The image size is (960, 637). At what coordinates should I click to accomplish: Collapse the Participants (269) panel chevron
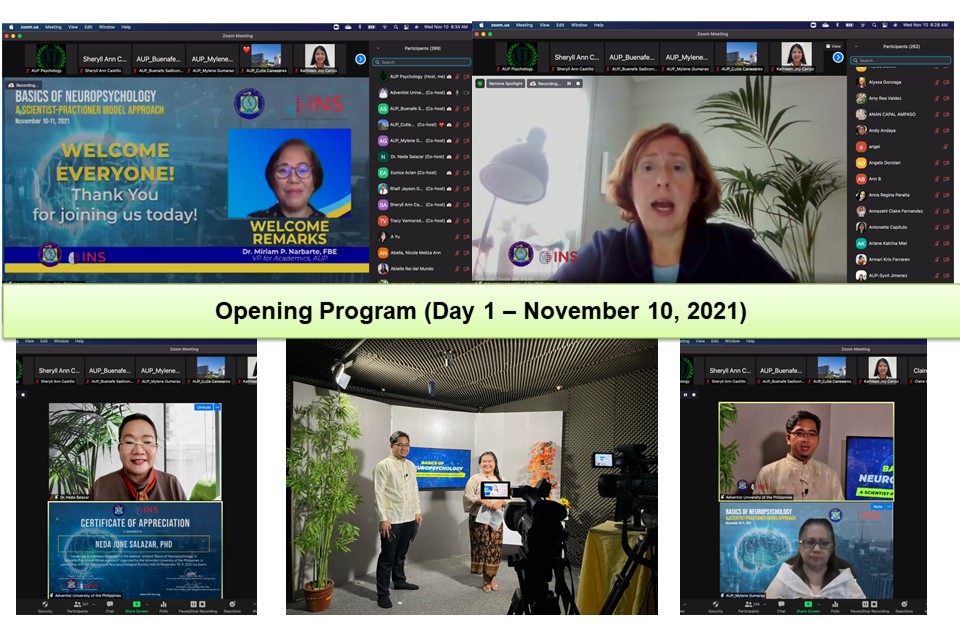(380, 46)
